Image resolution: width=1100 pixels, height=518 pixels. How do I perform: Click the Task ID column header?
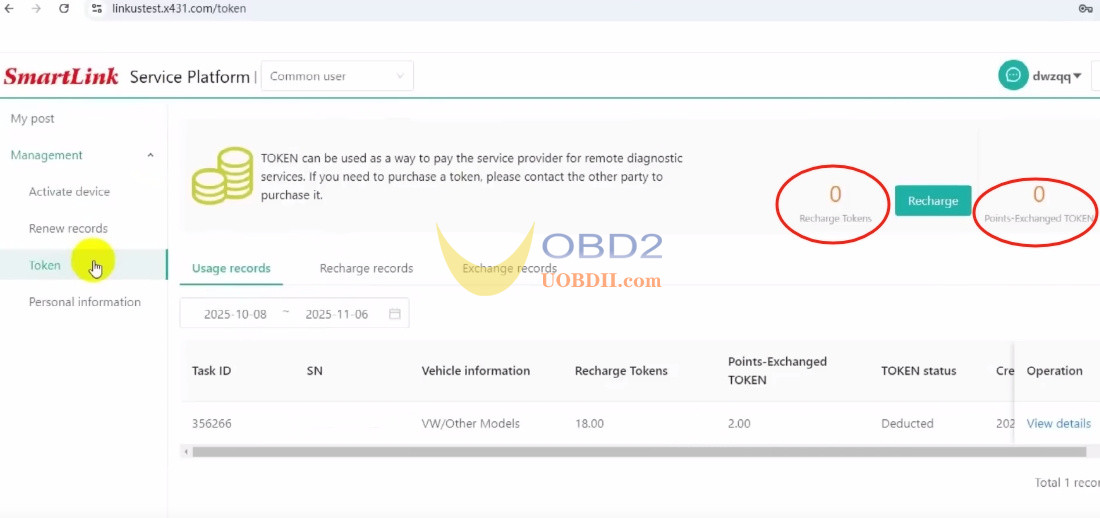[x=211, y=371]
